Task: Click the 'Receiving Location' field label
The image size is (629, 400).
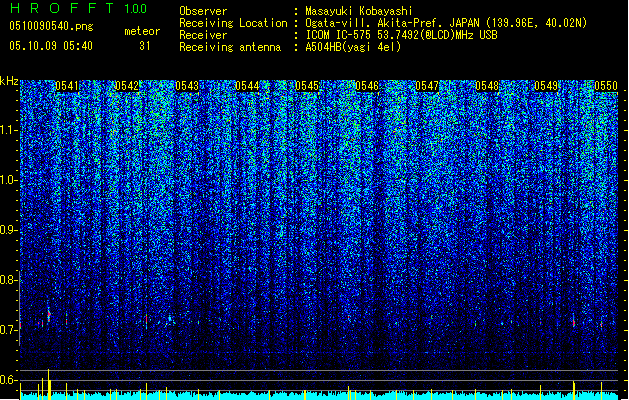Action: coord(233,23)
